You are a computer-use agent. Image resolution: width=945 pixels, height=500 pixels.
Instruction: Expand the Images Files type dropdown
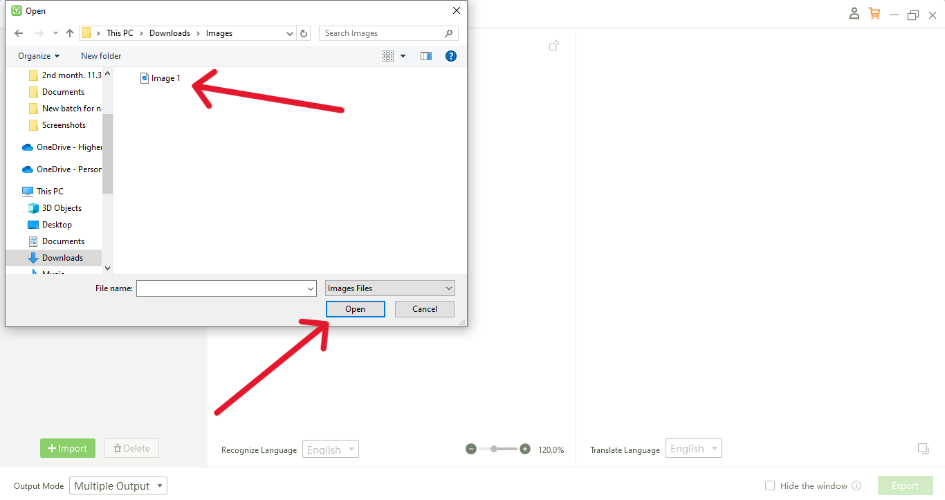(x=390, y=288)
